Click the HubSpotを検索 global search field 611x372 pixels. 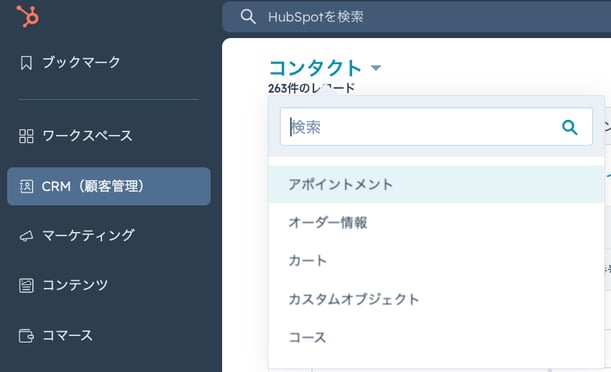tap(417, 17)
